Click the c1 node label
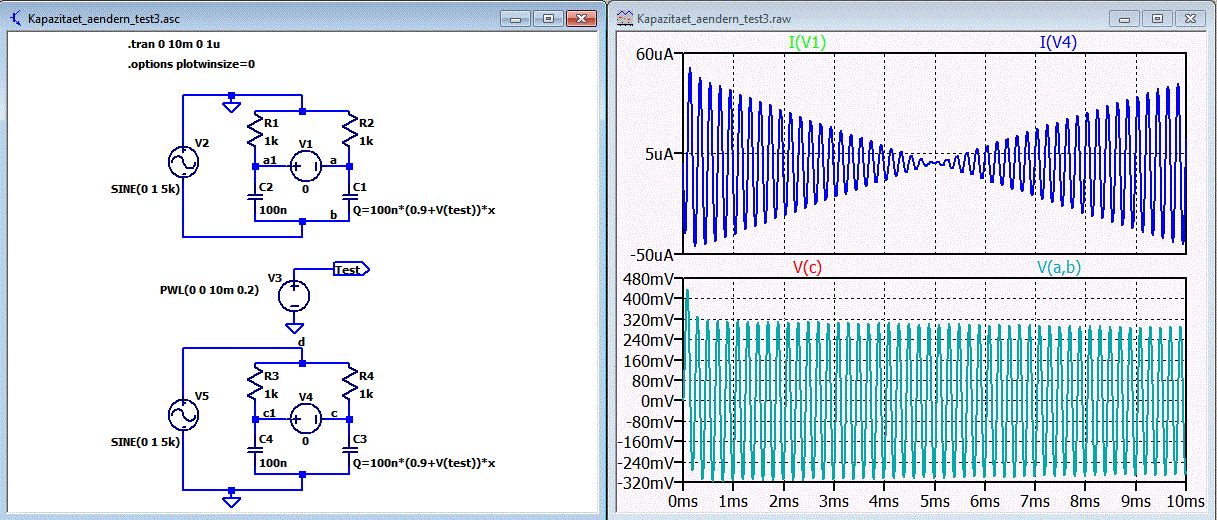The image size is (1217, 520). click(x=269, y=411)
